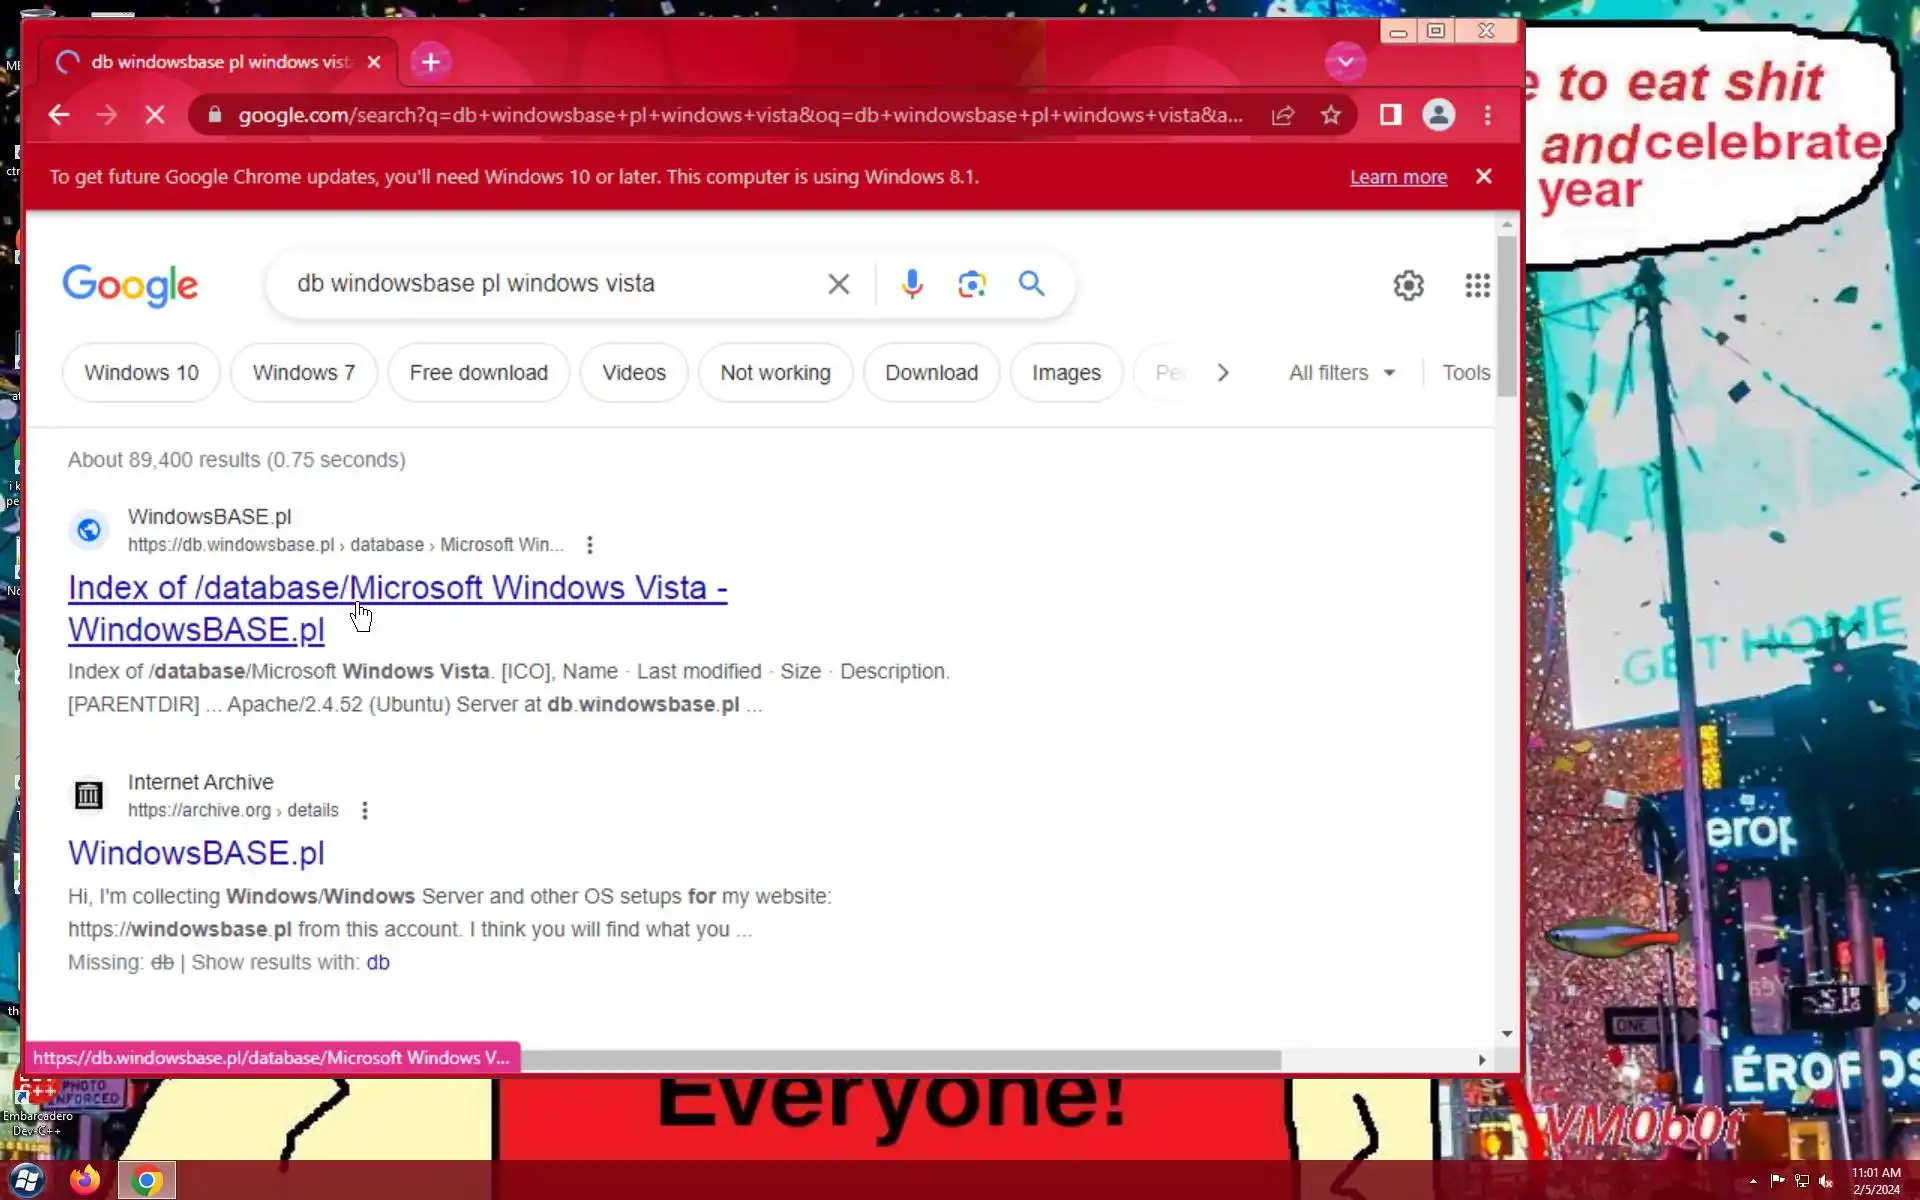Open Firefox from the taskbar
Viewport: 1920px width, 1200px height.
point(85,1180)
